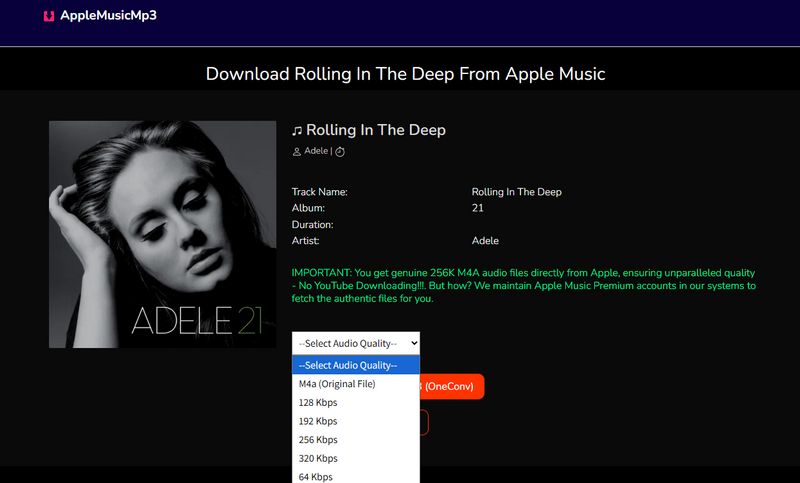Click the Artist: label
800x483 pixels.
(x=306, y=240)
